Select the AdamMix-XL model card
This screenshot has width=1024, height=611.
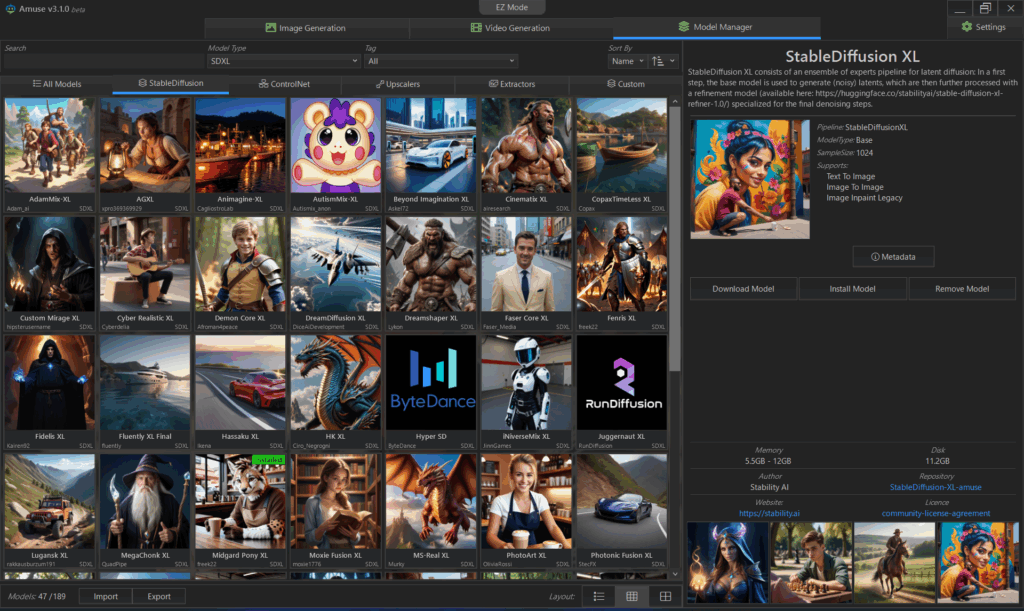[x=50, y=155]
